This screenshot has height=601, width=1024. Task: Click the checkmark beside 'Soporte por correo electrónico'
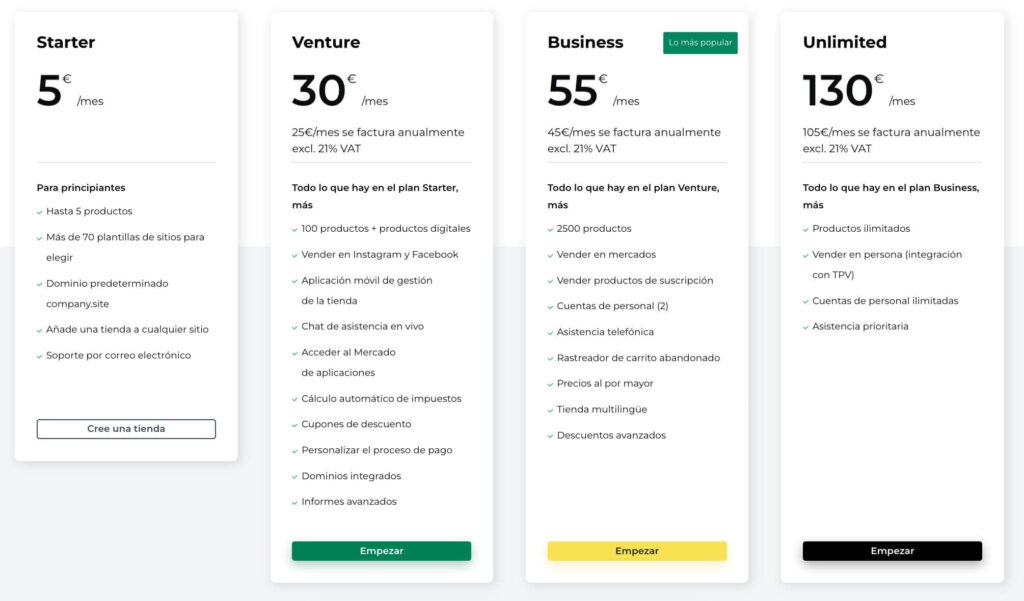pyautogui.click(x=40, y=357)
